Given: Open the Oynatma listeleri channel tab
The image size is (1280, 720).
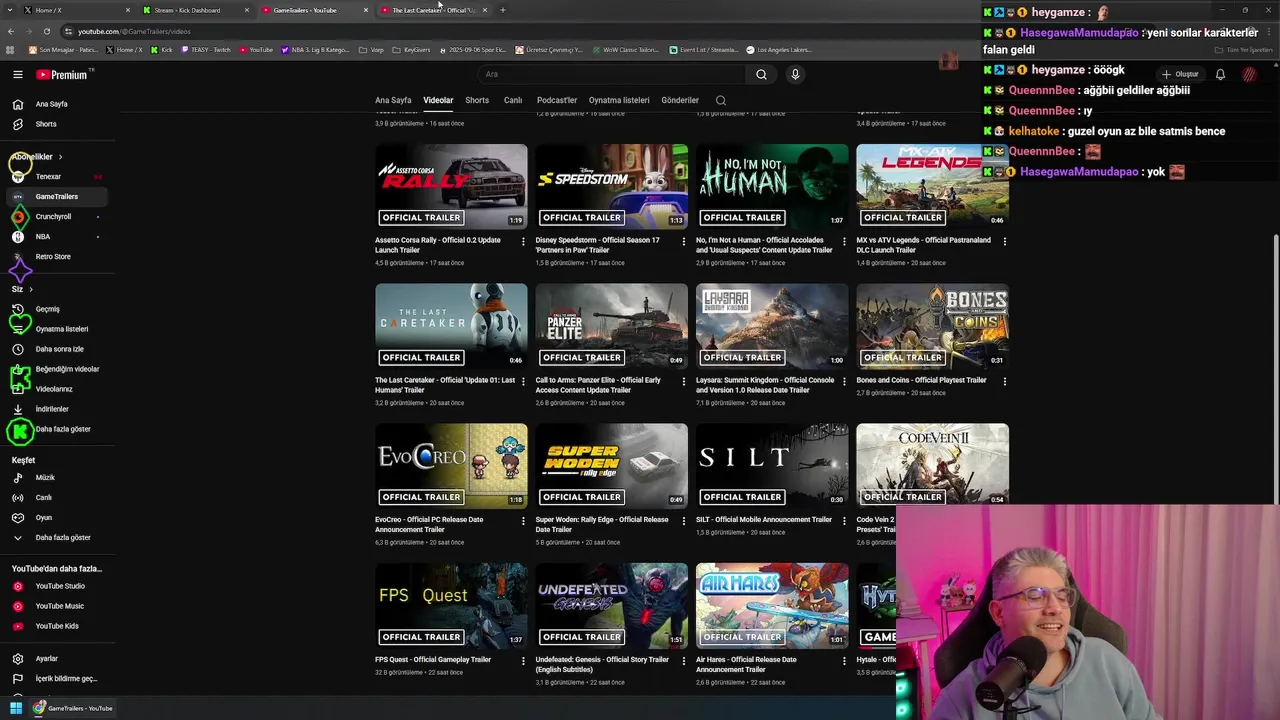Looking at the screenshot, I should [x=619, y=100].
